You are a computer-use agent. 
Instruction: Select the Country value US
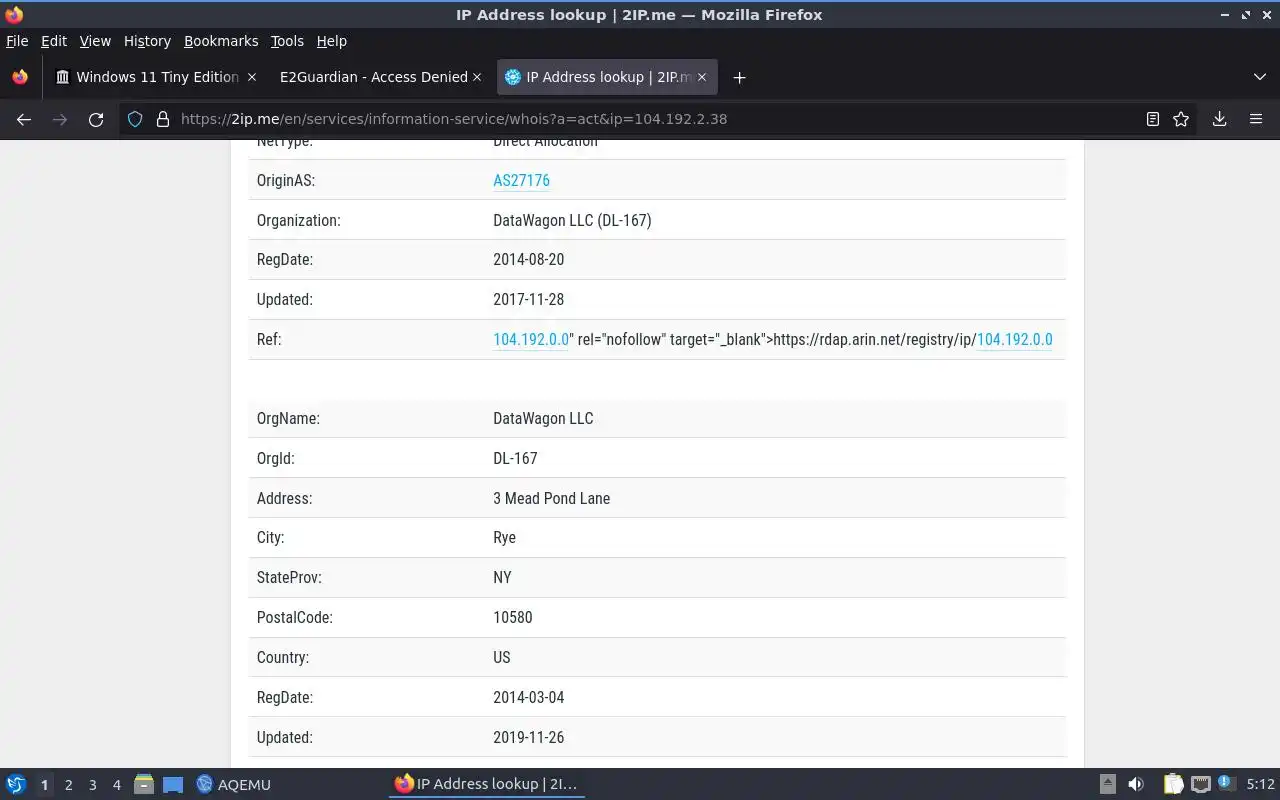[x=502, y=657]
